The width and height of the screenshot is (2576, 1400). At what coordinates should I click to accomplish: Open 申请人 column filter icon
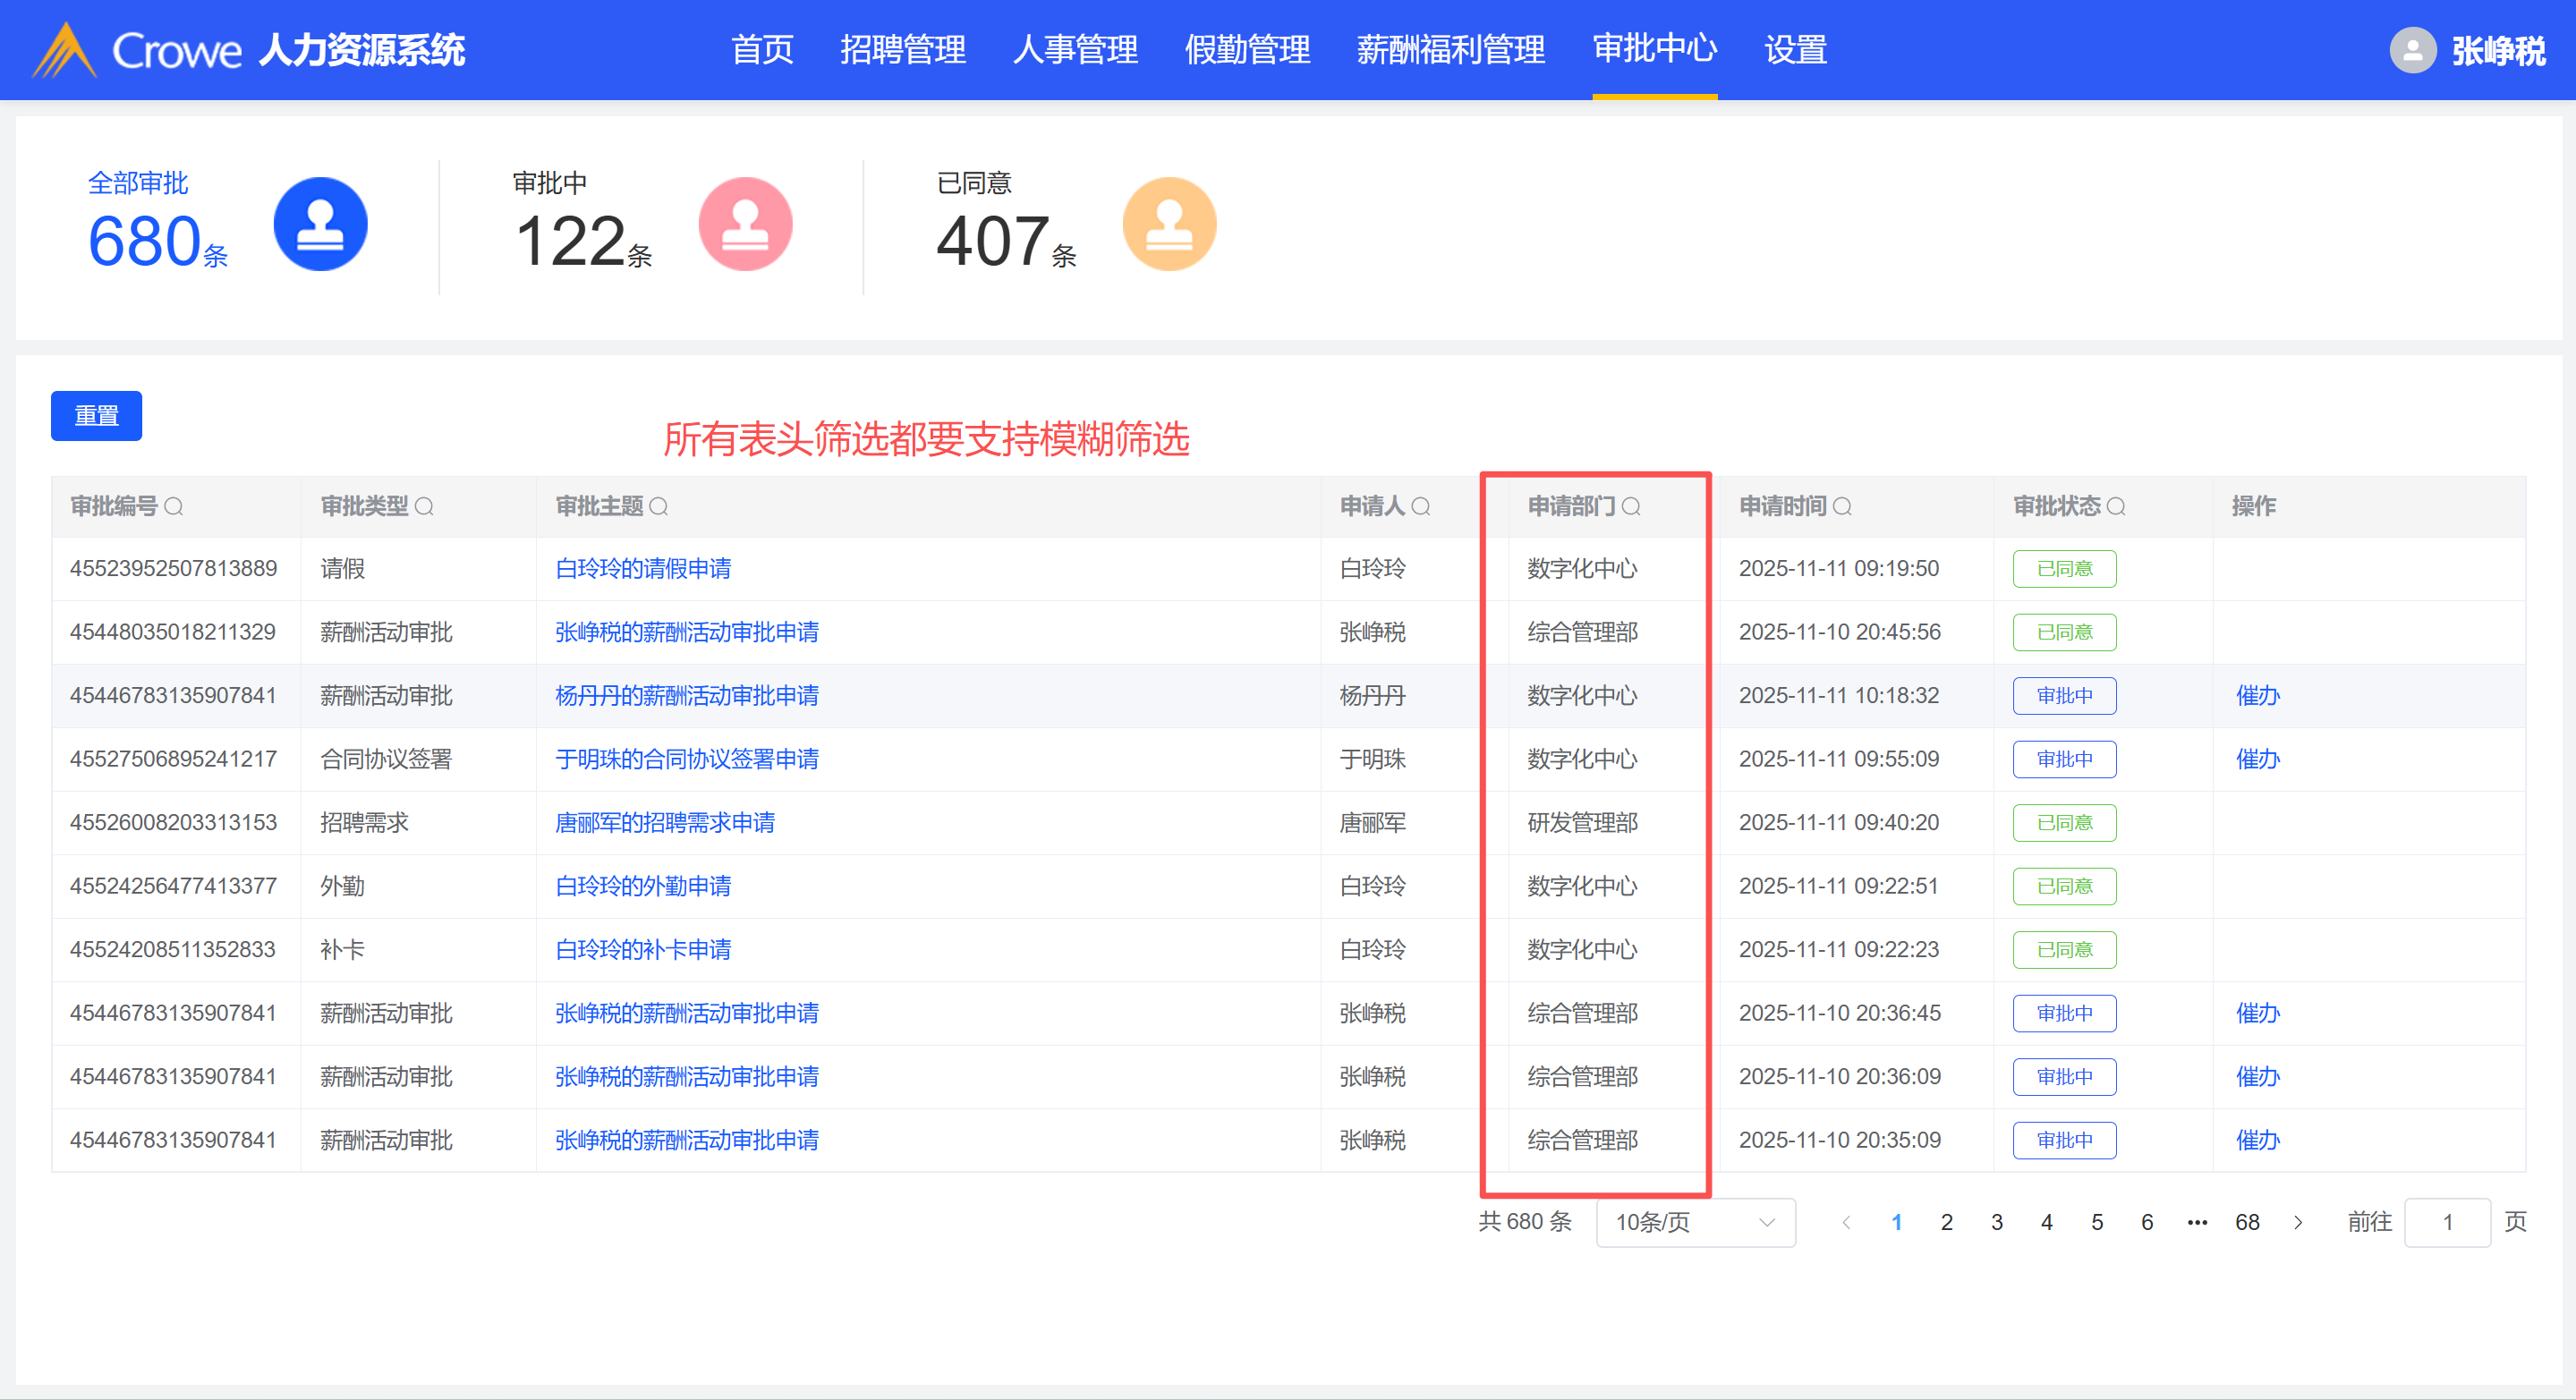point(1421,507)
